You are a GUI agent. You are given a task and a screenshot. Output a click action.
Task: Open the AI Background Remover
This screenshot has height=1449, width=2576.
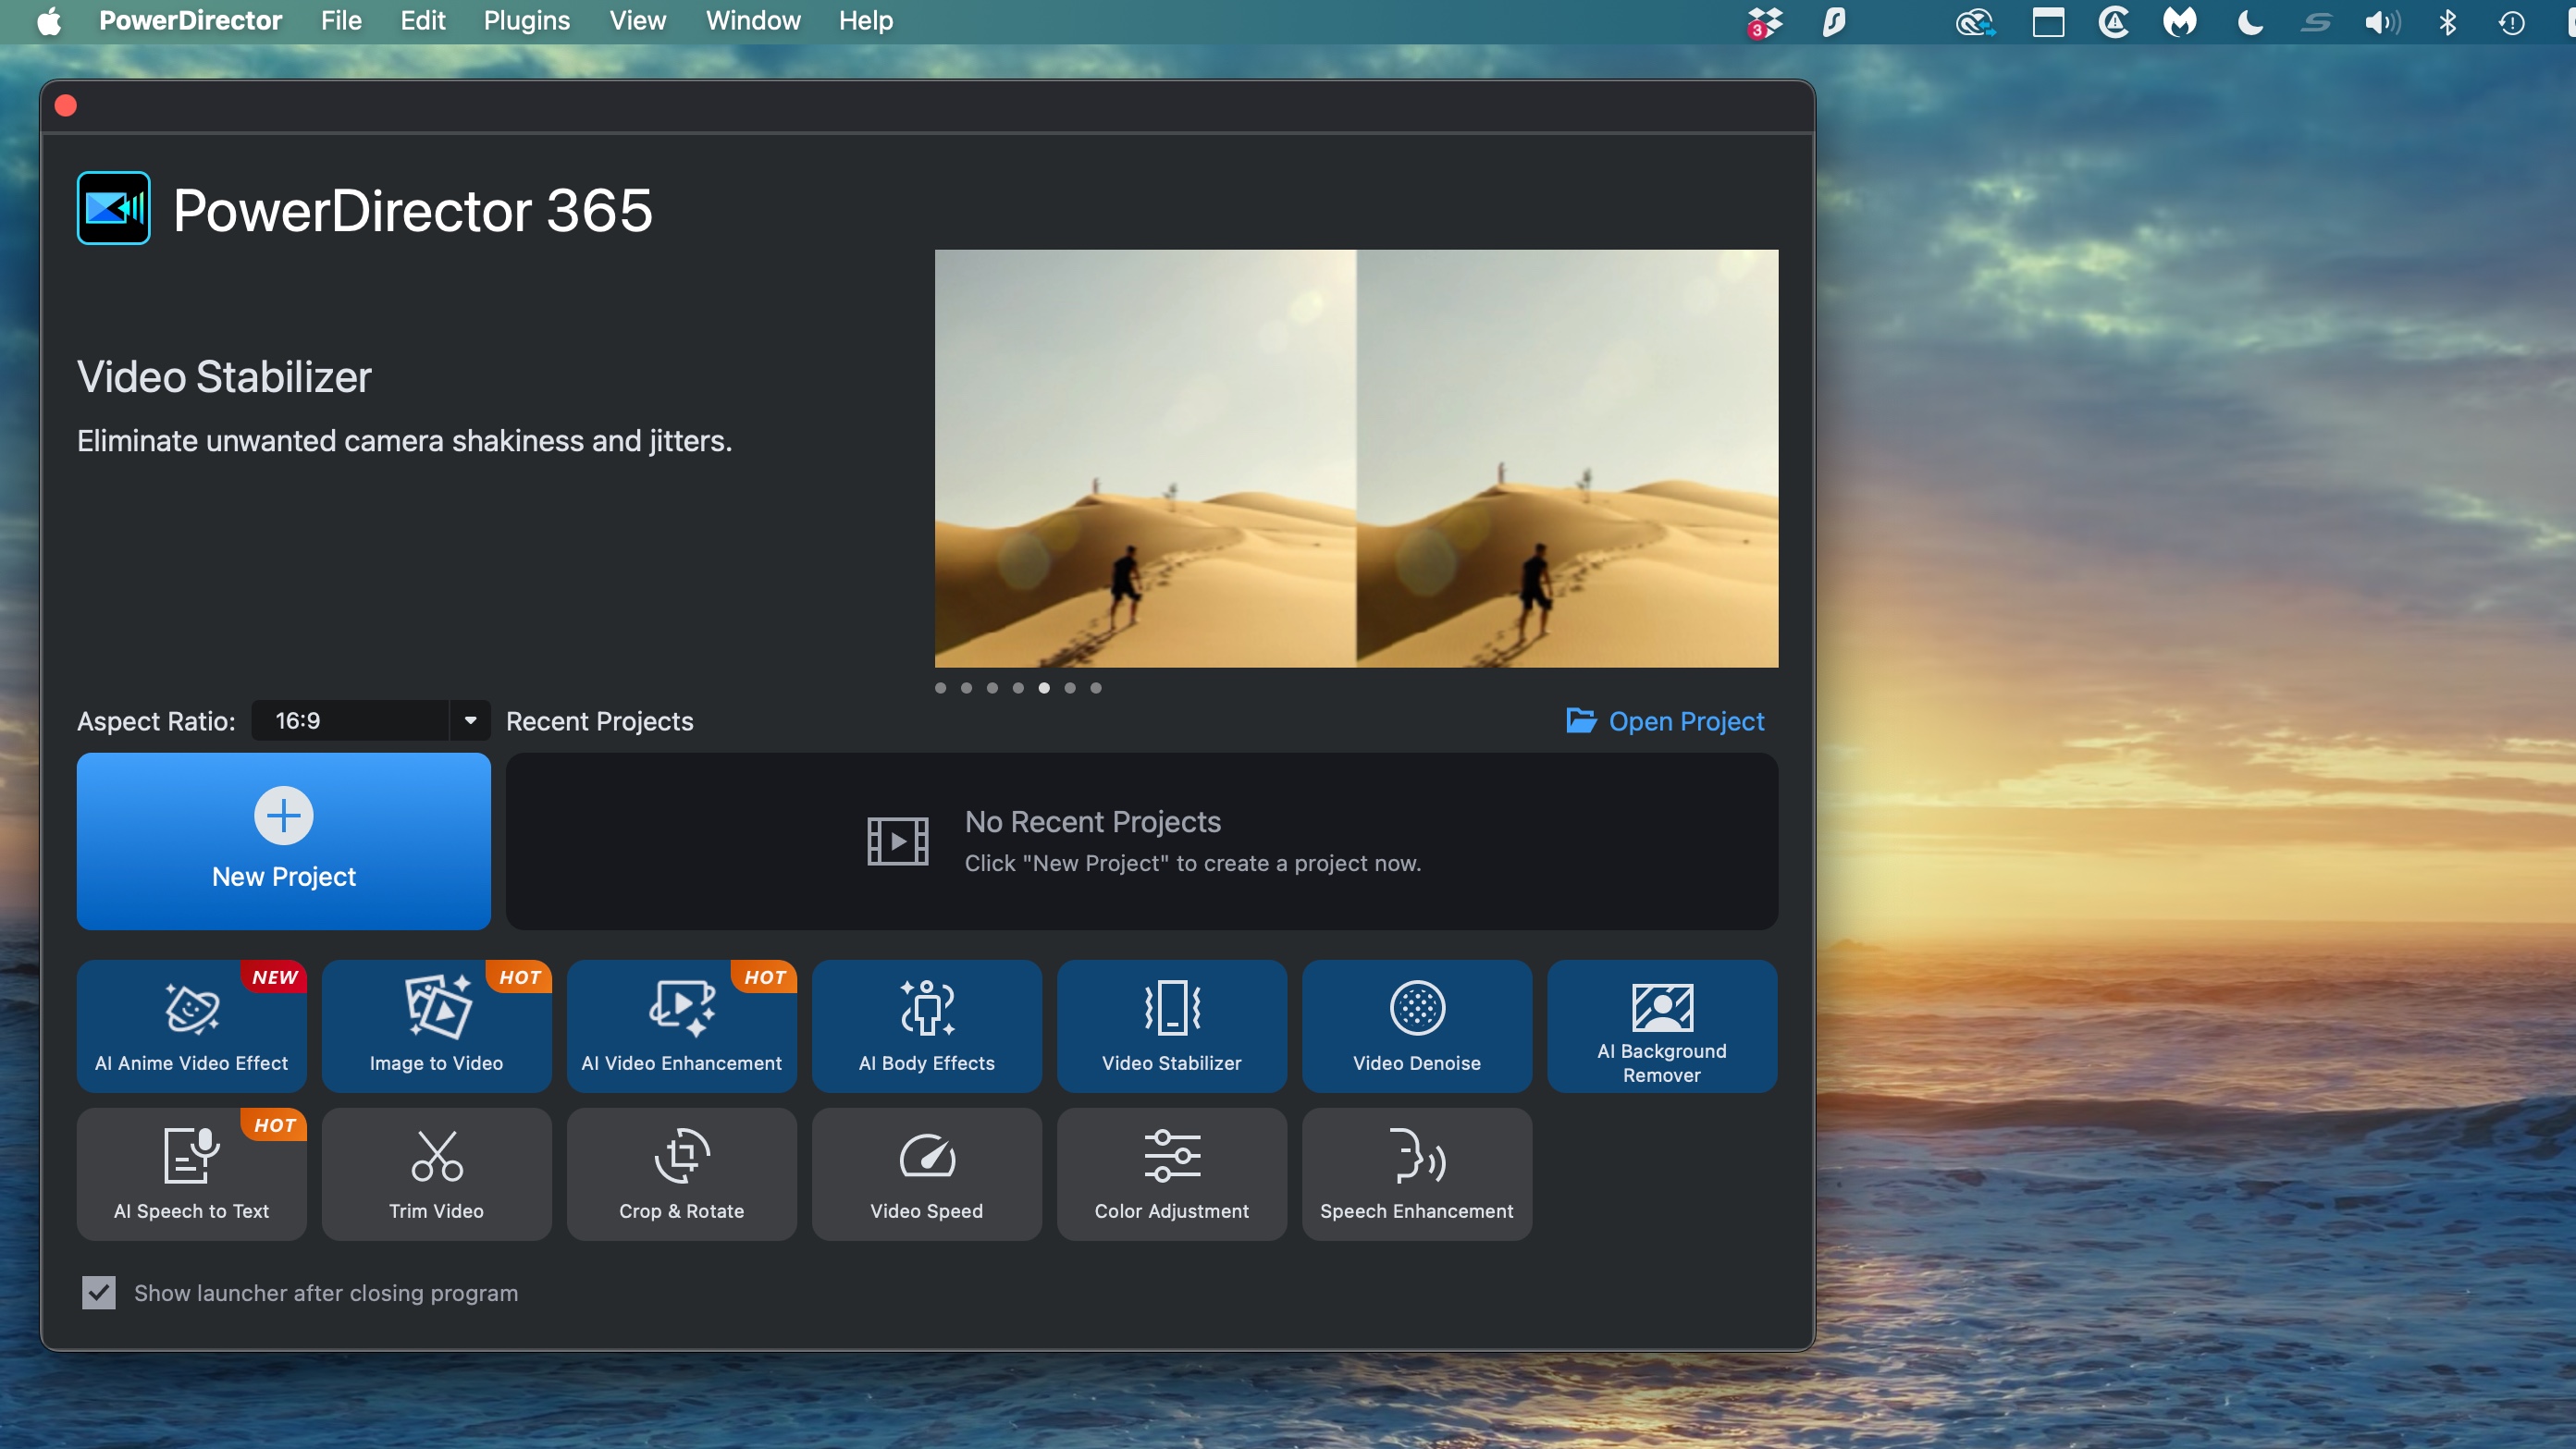coord(1660,1026)
